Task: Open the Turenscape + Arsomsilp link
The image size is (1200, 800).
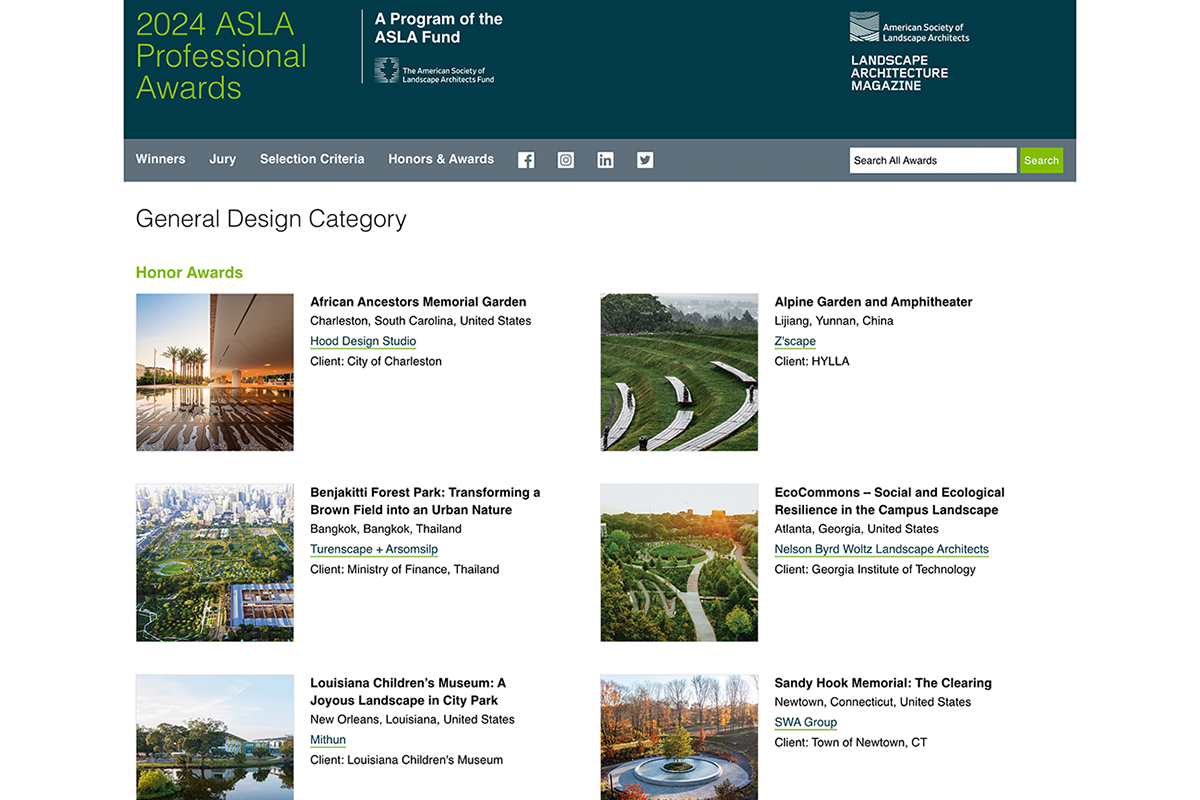Action: pyautogui.click(x=374, y=549)
